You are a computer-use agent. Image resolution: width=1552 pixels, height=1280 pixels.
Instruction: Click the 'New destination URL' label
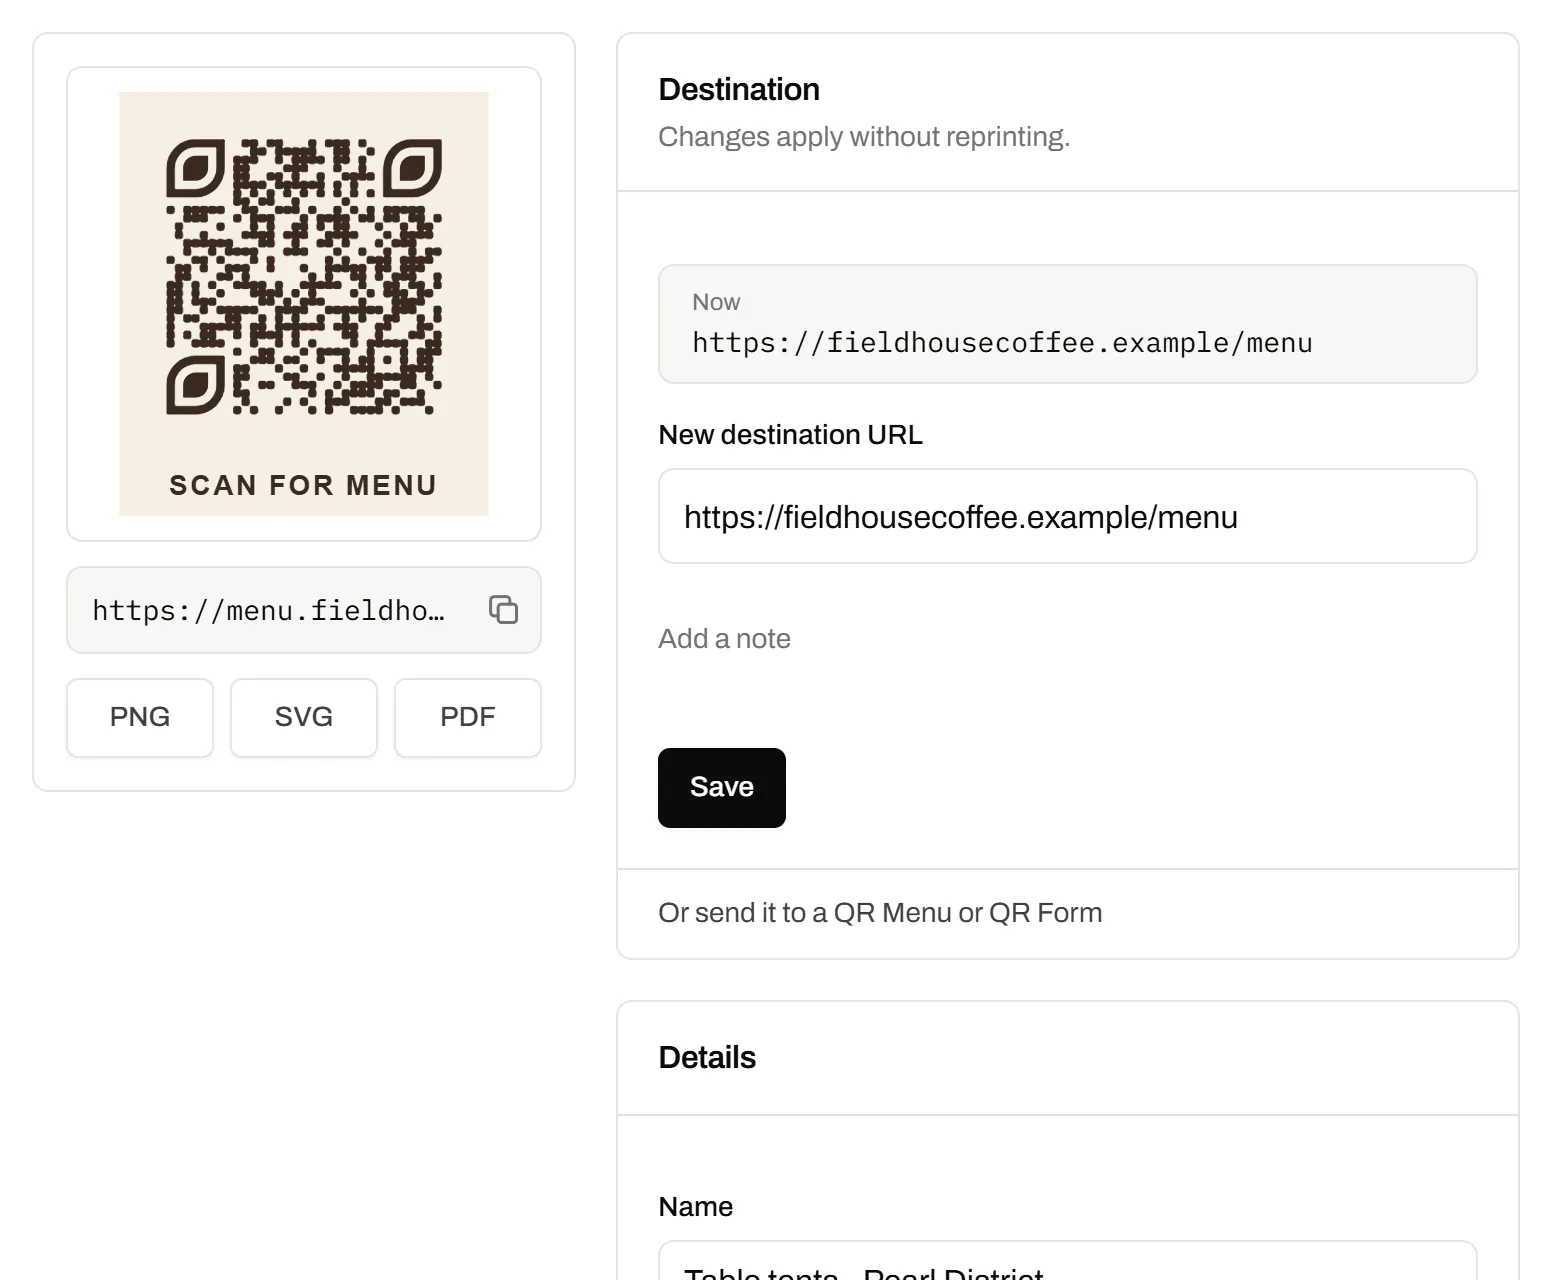point(790,435)
